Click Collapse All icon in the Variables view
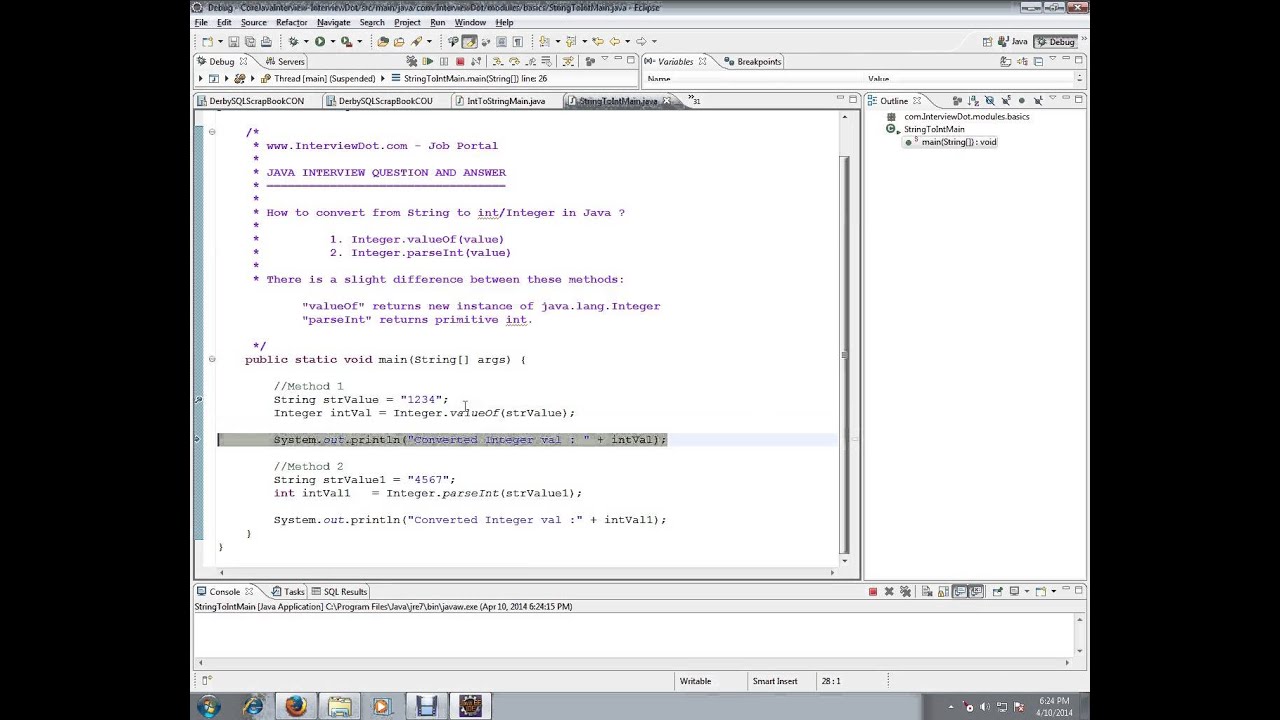This screenshot has height=720, width=1280. click(1038, 62)
